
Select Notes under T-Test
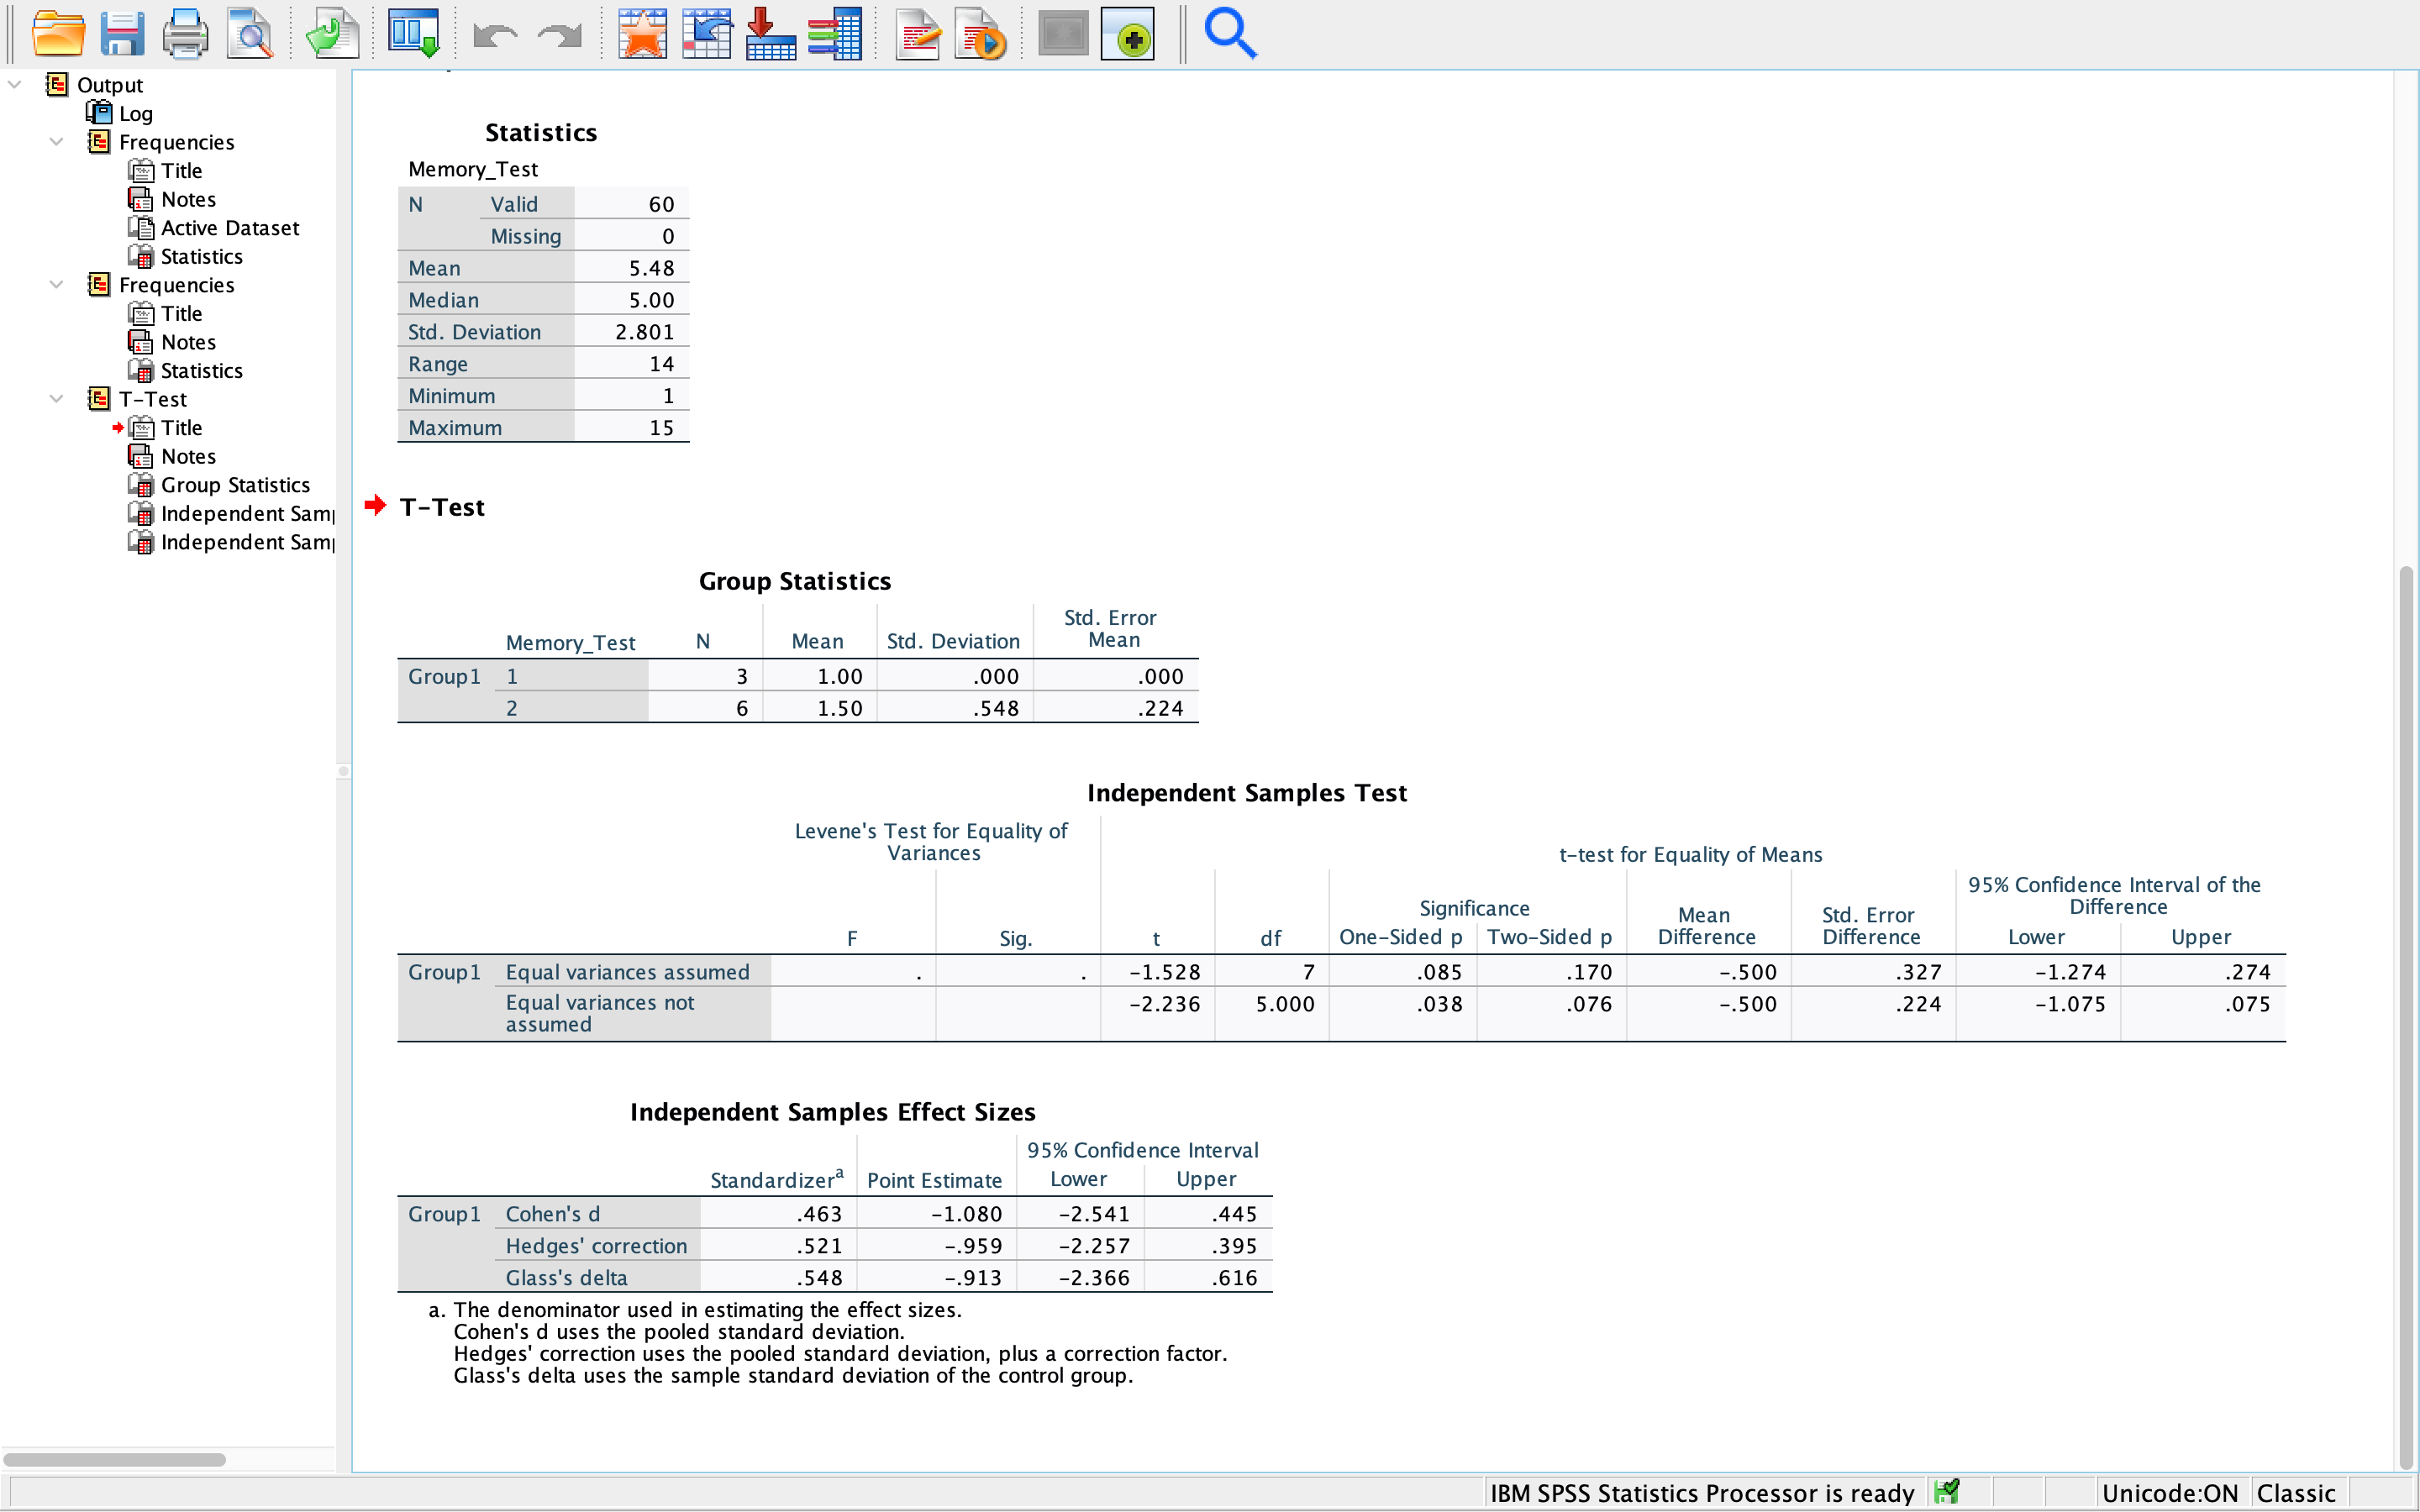click(189, 456)
